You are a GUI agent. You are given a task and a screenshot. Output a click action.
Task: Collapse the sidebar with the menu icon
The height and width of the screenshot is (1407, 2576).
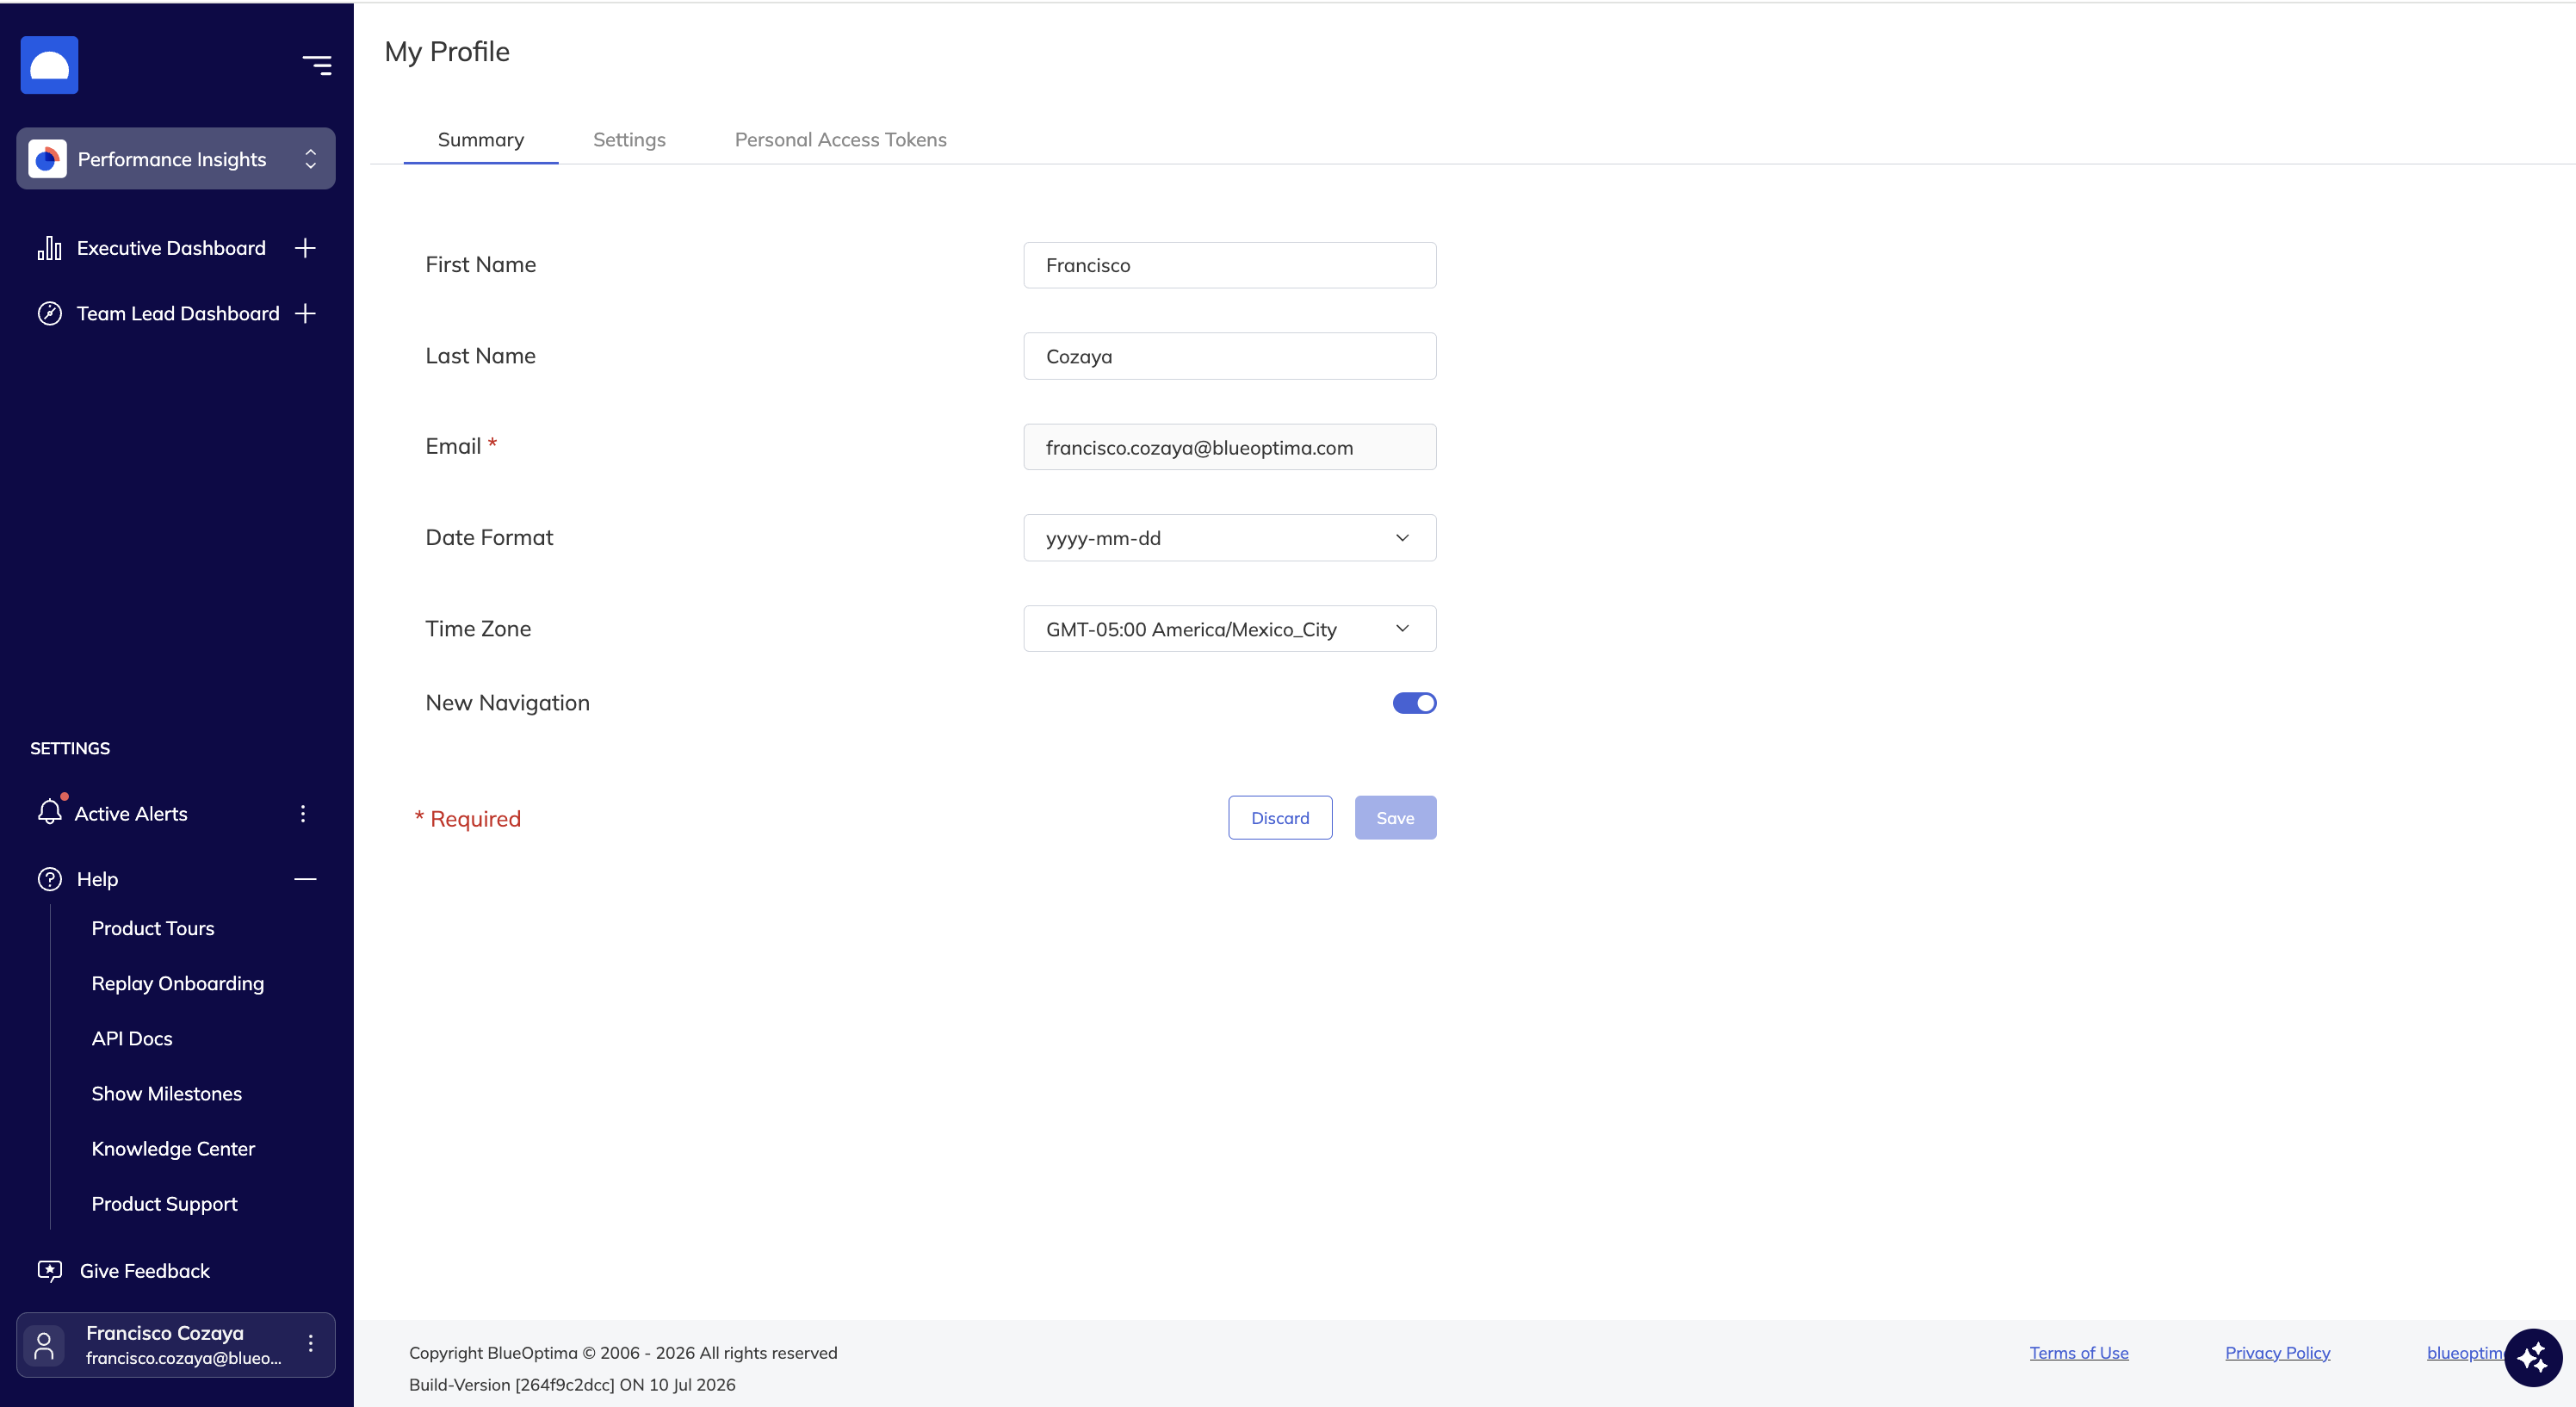(317, 66)
